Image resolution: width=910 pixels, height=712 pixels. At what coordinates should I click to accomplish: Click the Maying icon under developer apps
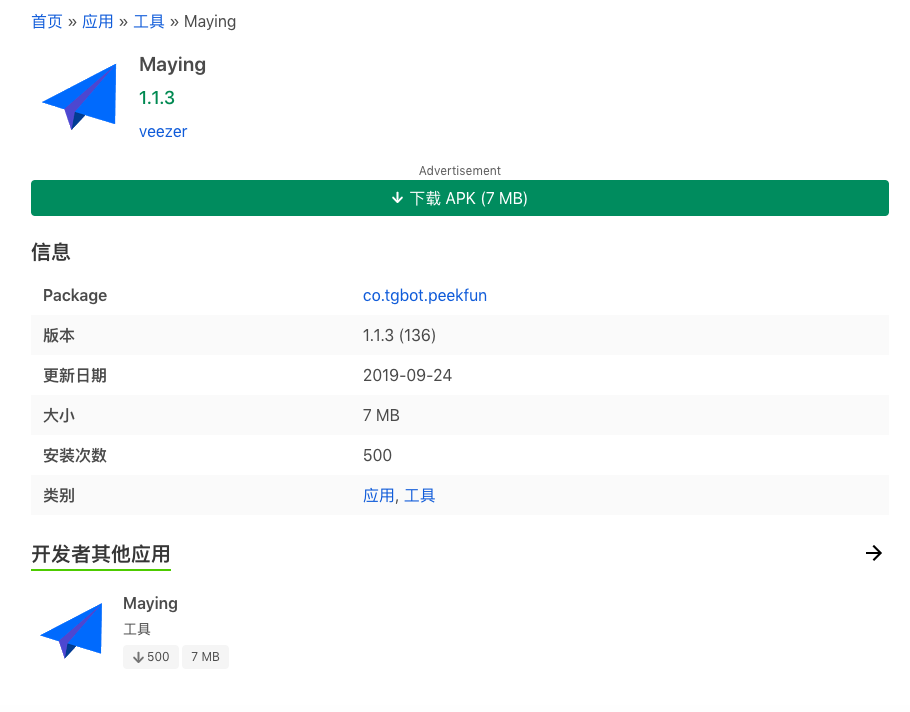click(71, 631)
